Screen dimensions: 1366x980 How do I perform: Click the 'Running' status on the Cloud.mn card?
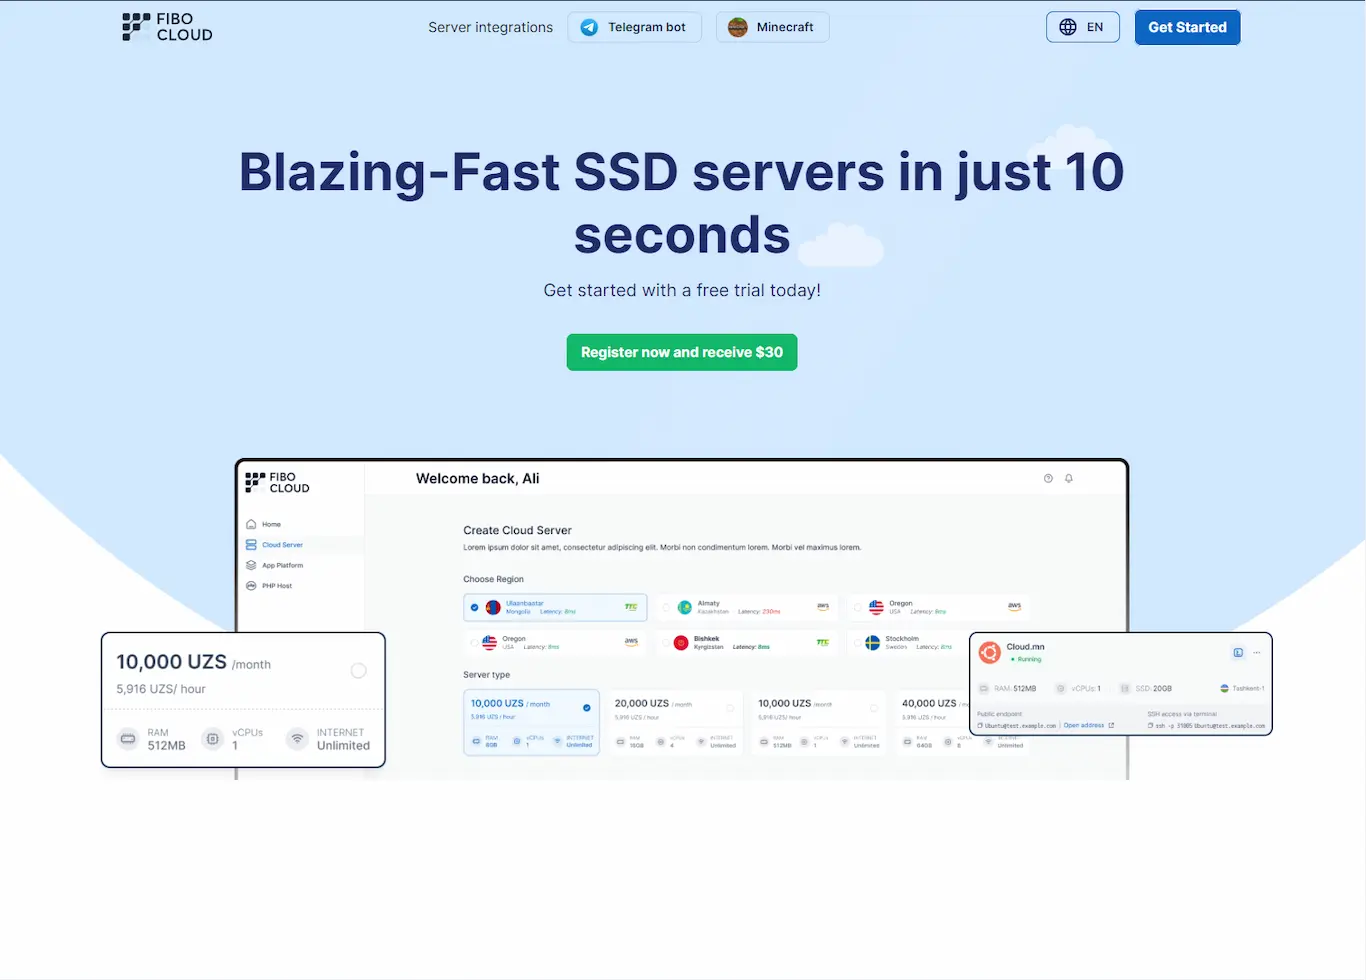click(1026, 659)
